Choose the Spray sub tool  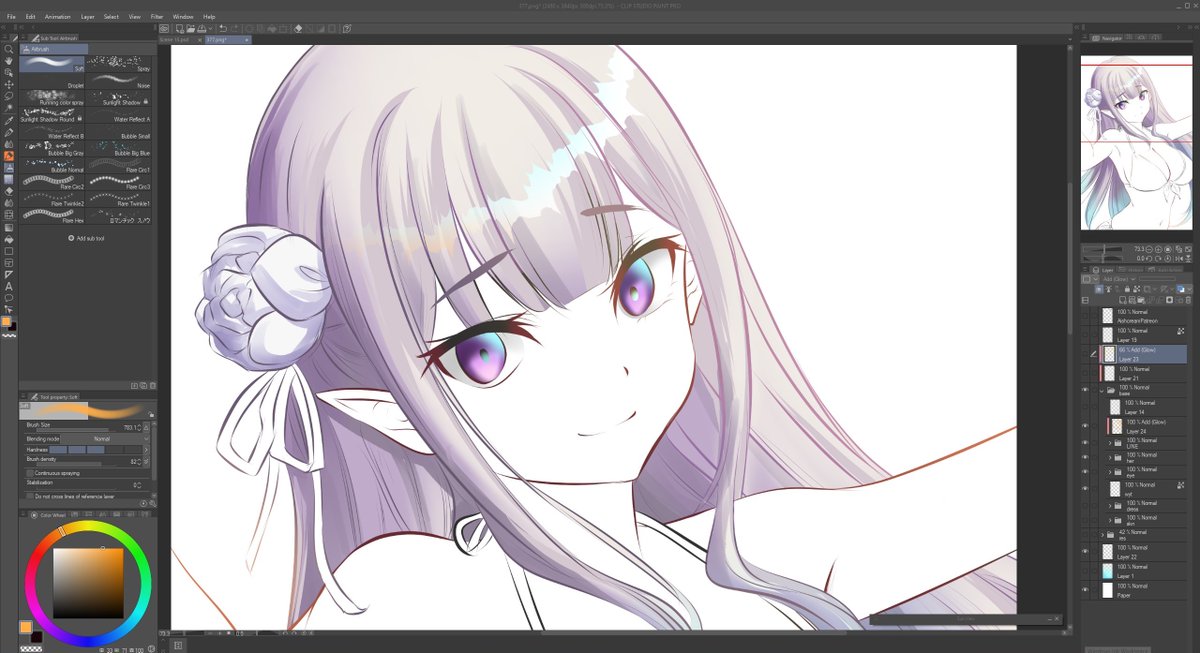[x=119, y=63]
